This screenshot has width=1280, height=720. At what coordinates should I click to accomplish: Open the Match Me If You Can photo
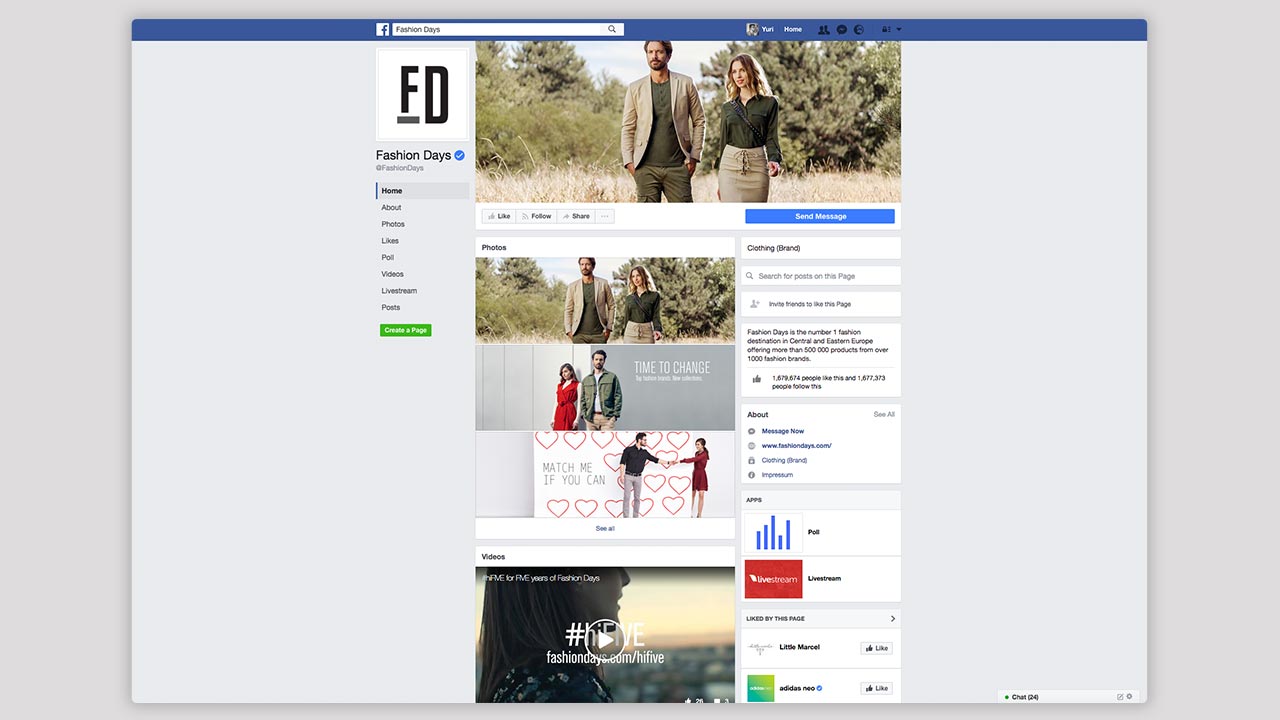(605, 474)
